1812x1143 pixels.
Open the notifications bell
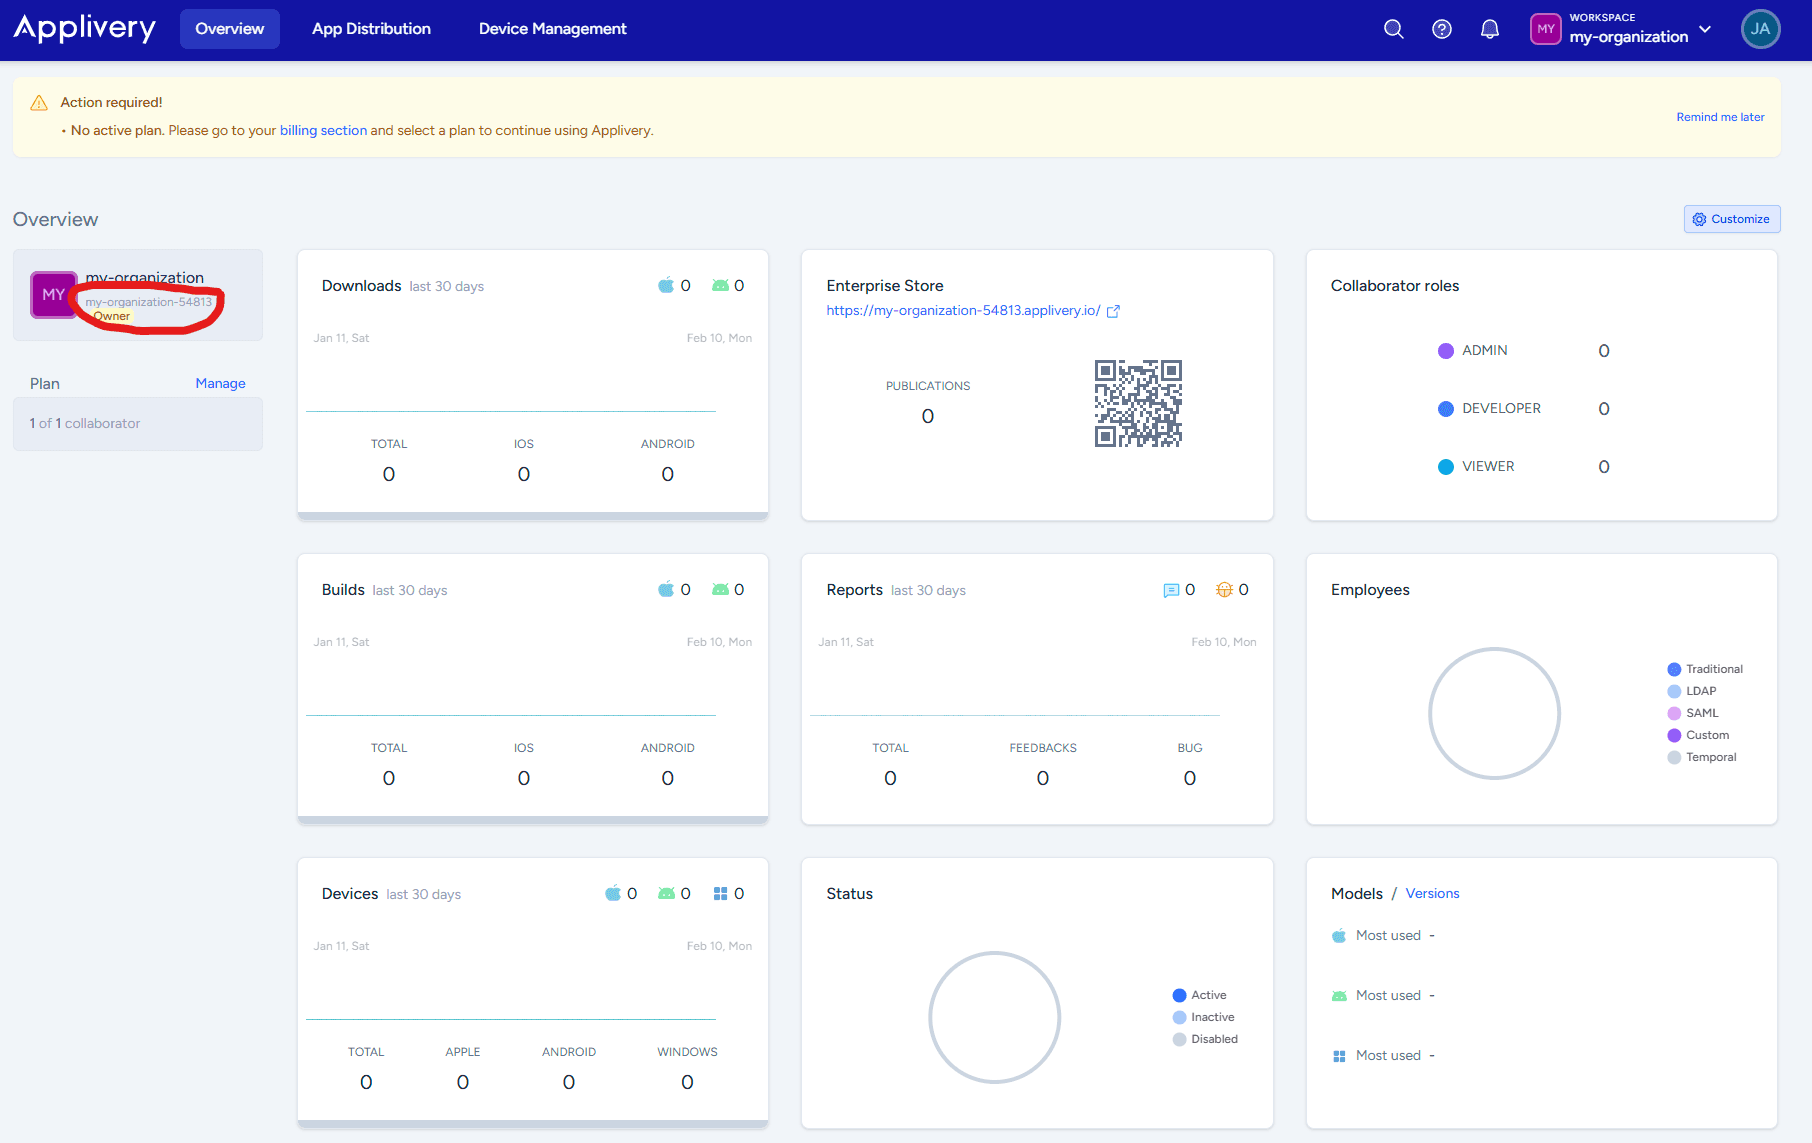[1490, 29]
